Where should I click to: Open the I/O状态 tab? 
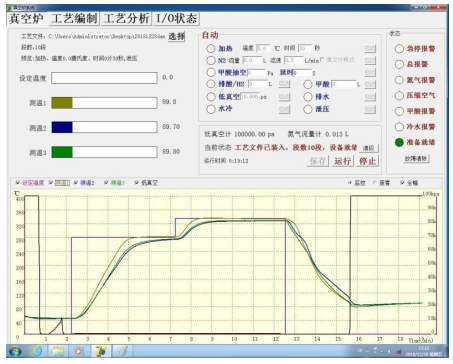[x=176, y=18]
